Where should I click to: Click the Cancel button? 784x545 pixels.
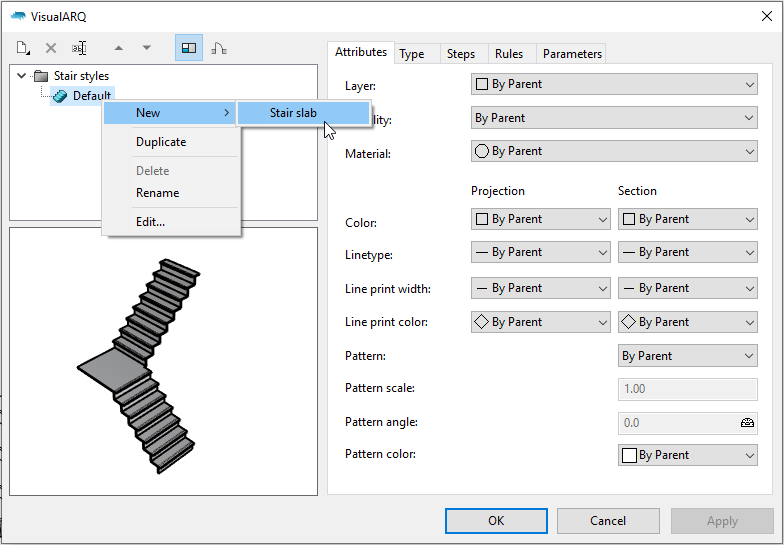pos(608,520)
